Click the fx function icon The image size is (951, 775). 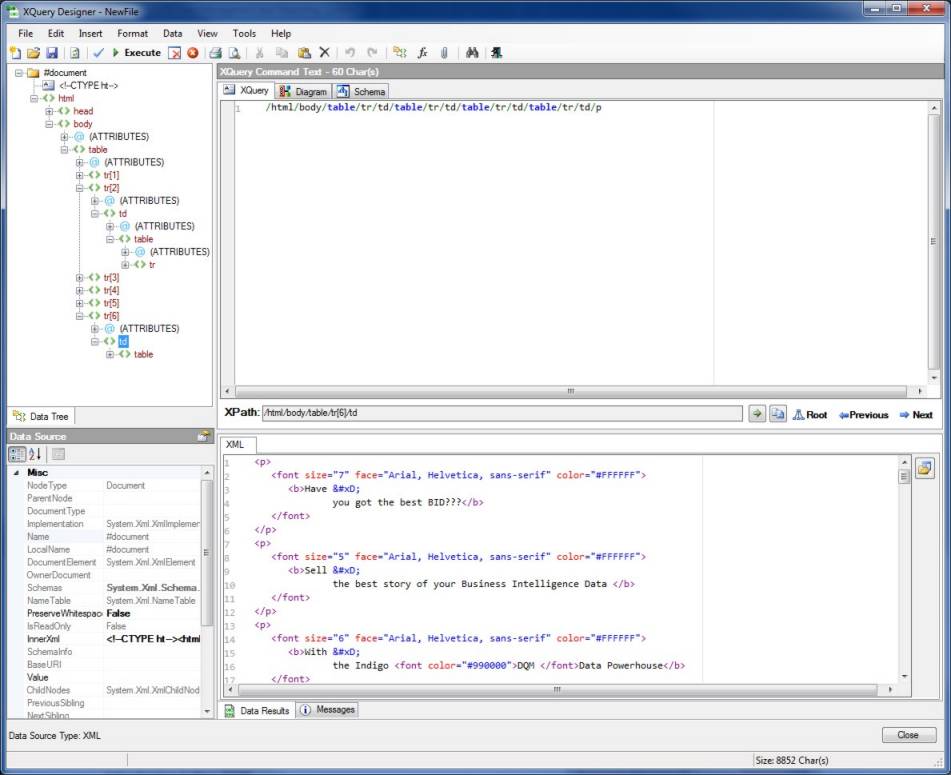point(423,53)
